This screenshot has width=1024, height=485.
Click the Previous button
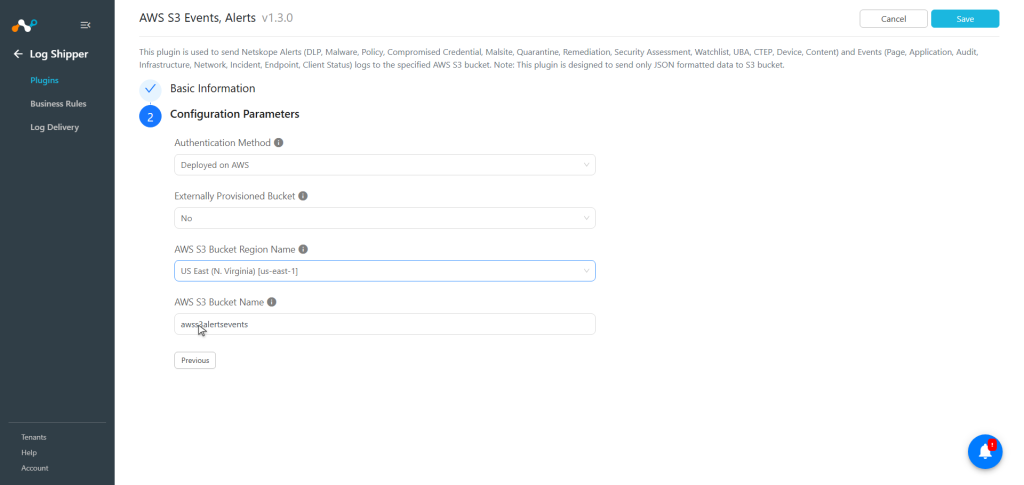click(195, 360)
